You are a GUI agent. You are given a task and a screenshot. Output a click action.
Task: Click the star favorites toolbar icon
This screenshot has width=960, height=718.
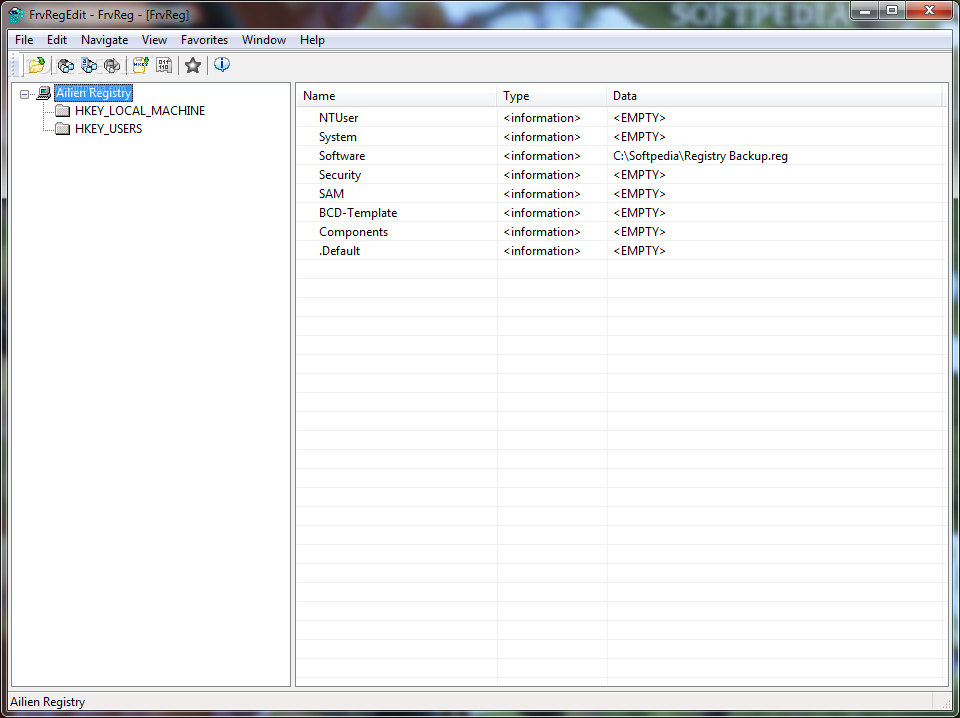pos(193,65)
